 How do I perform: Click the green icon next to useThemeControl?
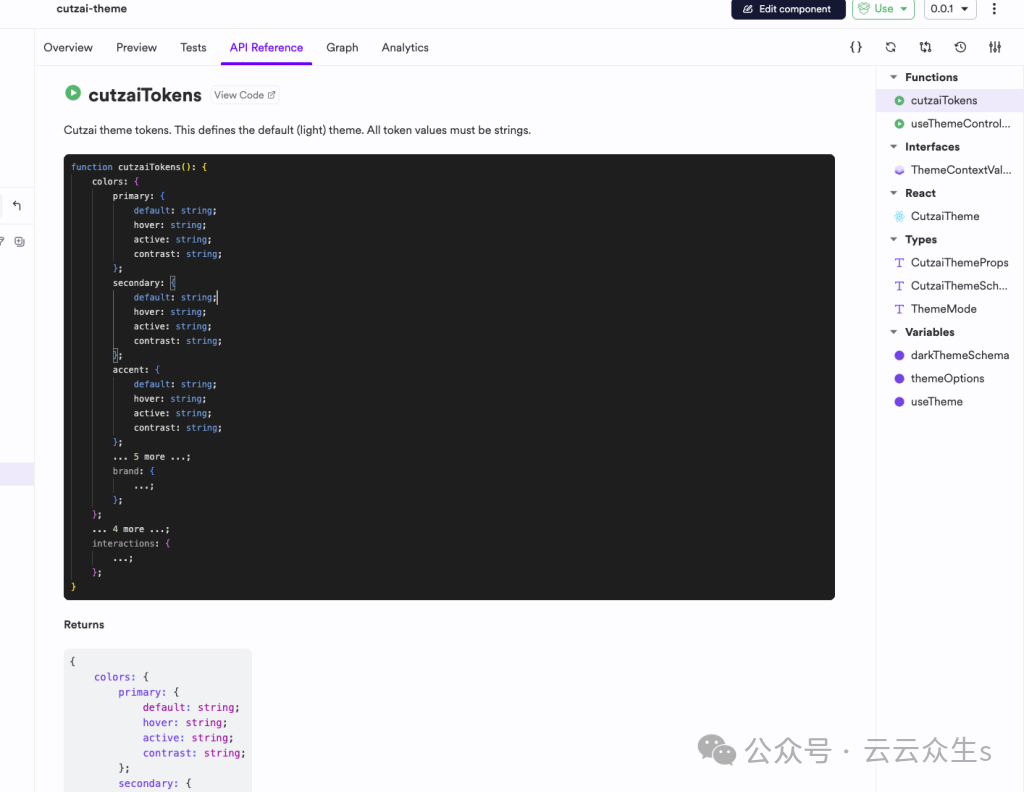[x=899, y=123]
